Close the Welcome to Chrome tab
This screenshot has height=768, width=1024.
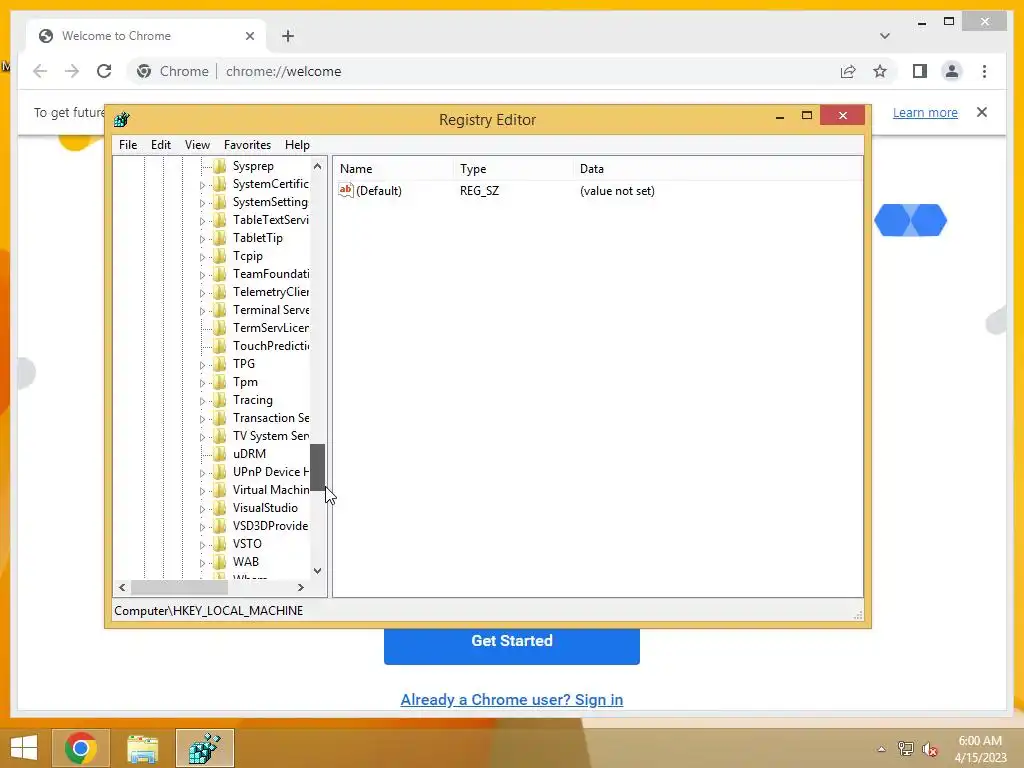(249, 36)
